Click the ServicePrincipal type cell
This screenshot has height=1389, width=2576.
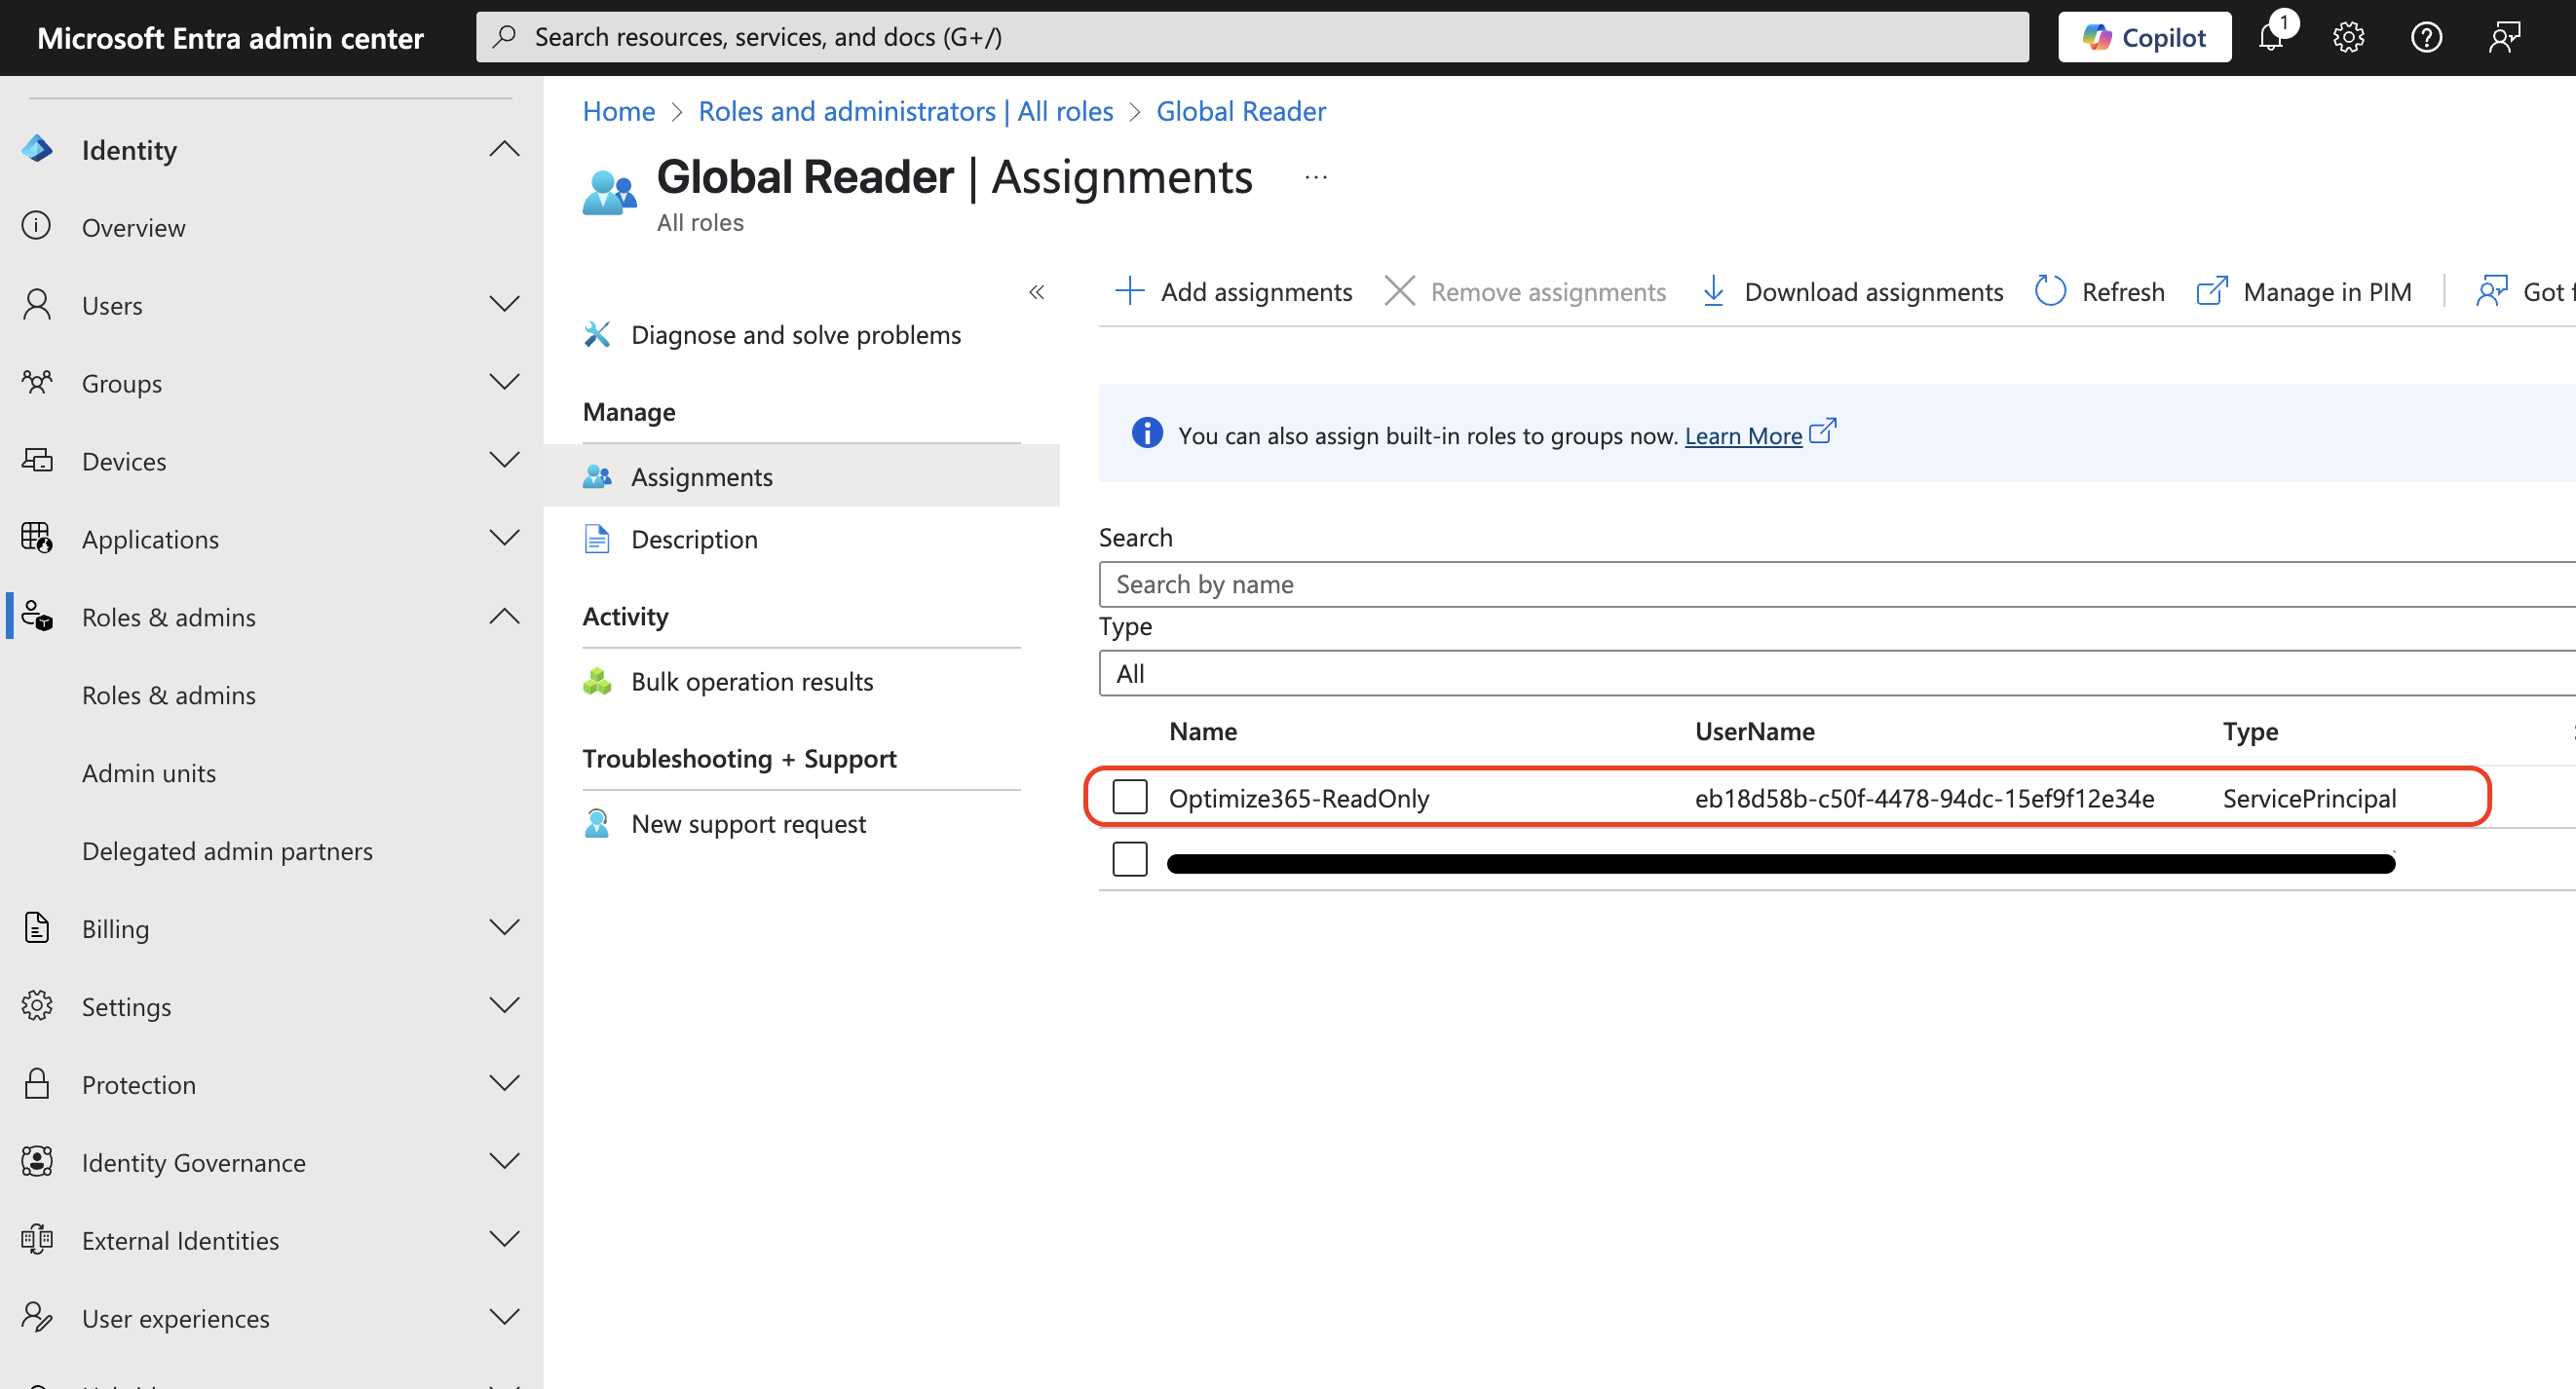pyautogui.click(x=2309, y=798)
